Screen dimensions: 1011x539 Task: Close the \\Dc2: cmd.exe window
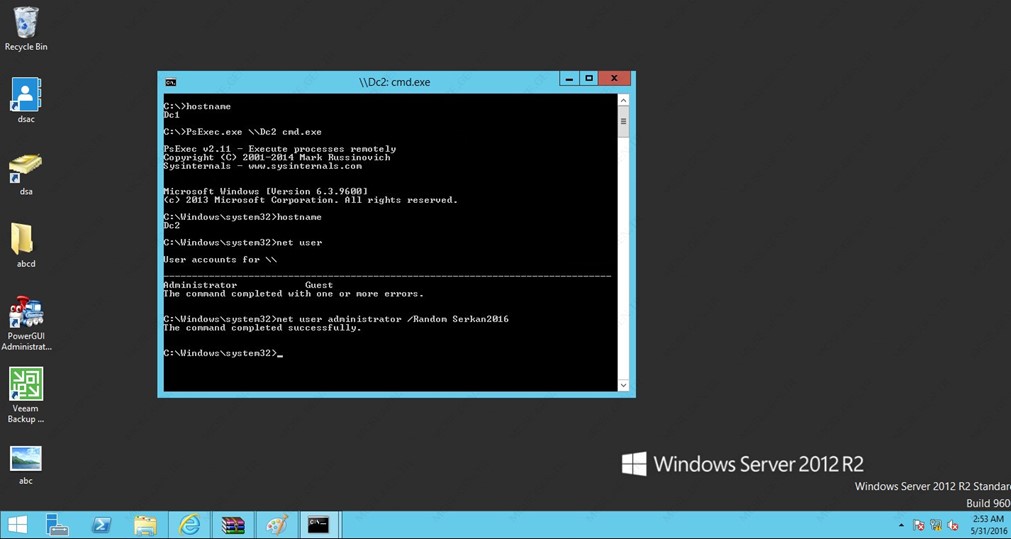coord(614,79)
